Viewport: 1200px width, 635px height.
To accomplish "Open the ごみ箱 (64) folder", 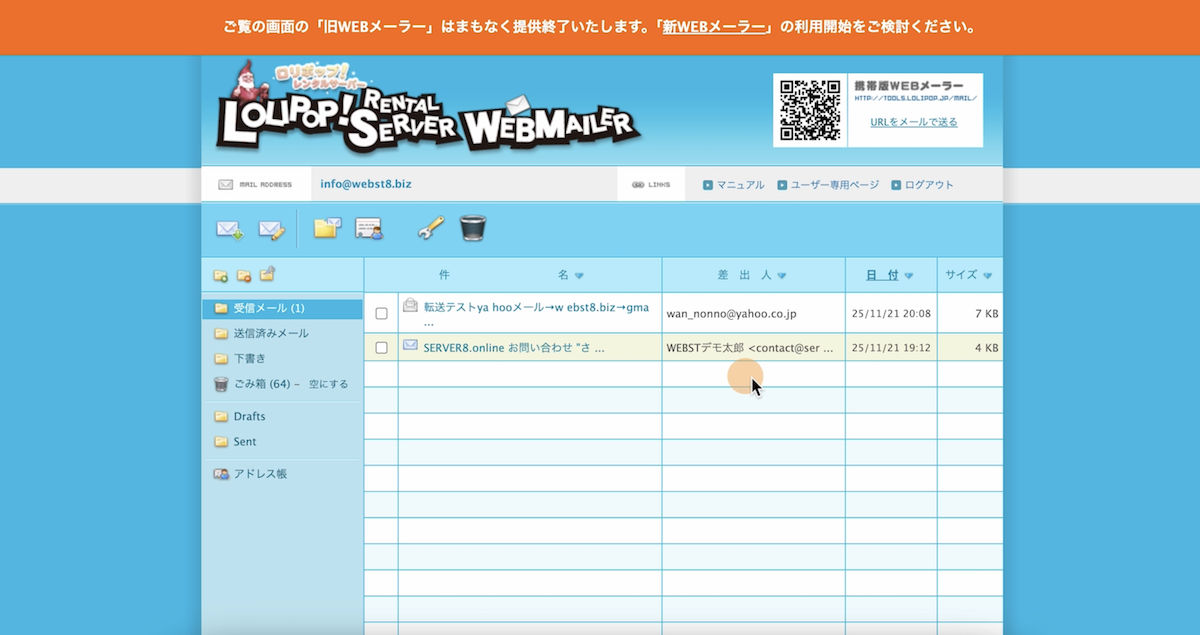I will tap(260, 383).
